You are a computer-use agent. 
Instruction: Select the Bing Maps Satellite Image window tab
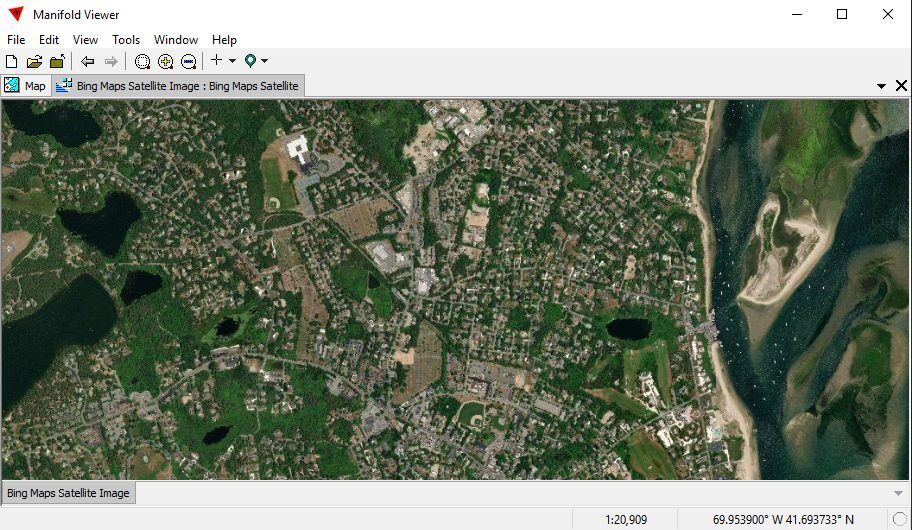[178, 86]
